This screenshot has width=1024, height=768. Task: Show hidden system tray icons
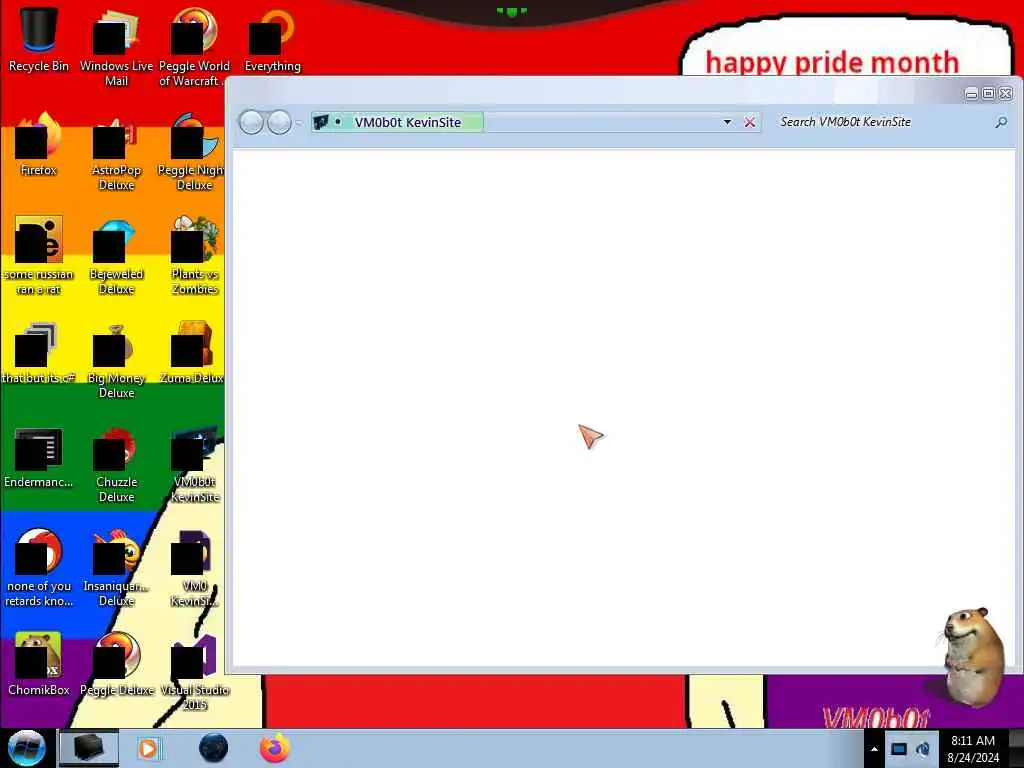point(874,749)
